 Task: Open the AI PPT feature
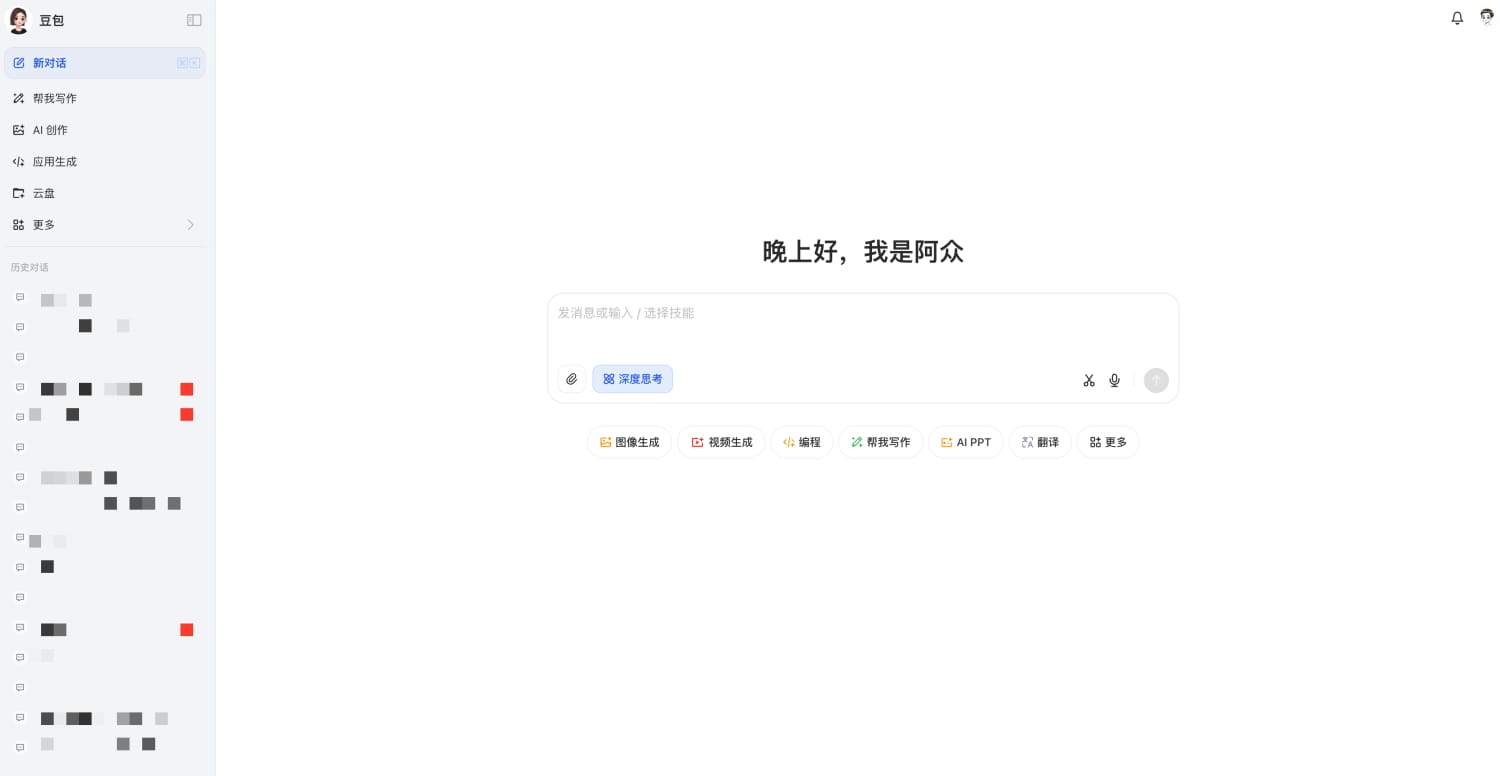coord(965,442)
